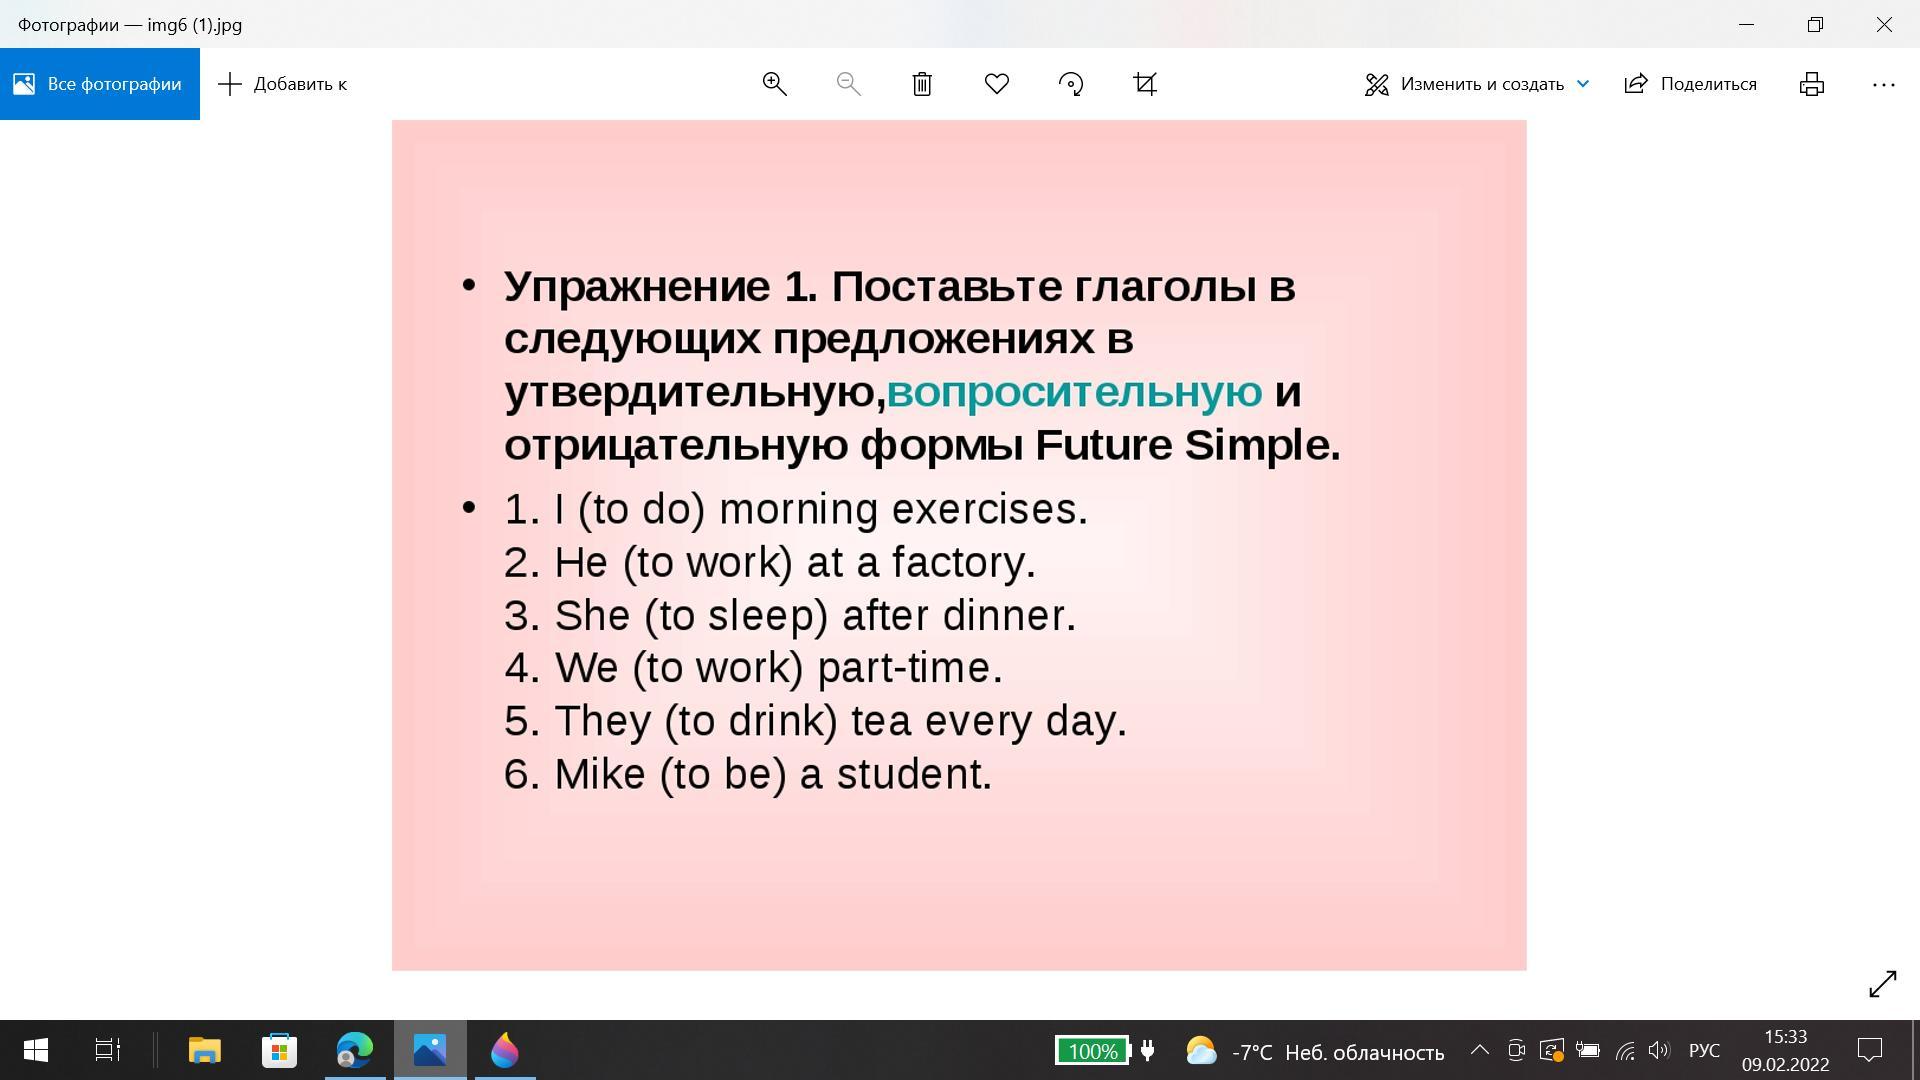Click the sync status tray icon
The height and width of the screenshot is (1080, 1920).
tap(1552, 1050)
